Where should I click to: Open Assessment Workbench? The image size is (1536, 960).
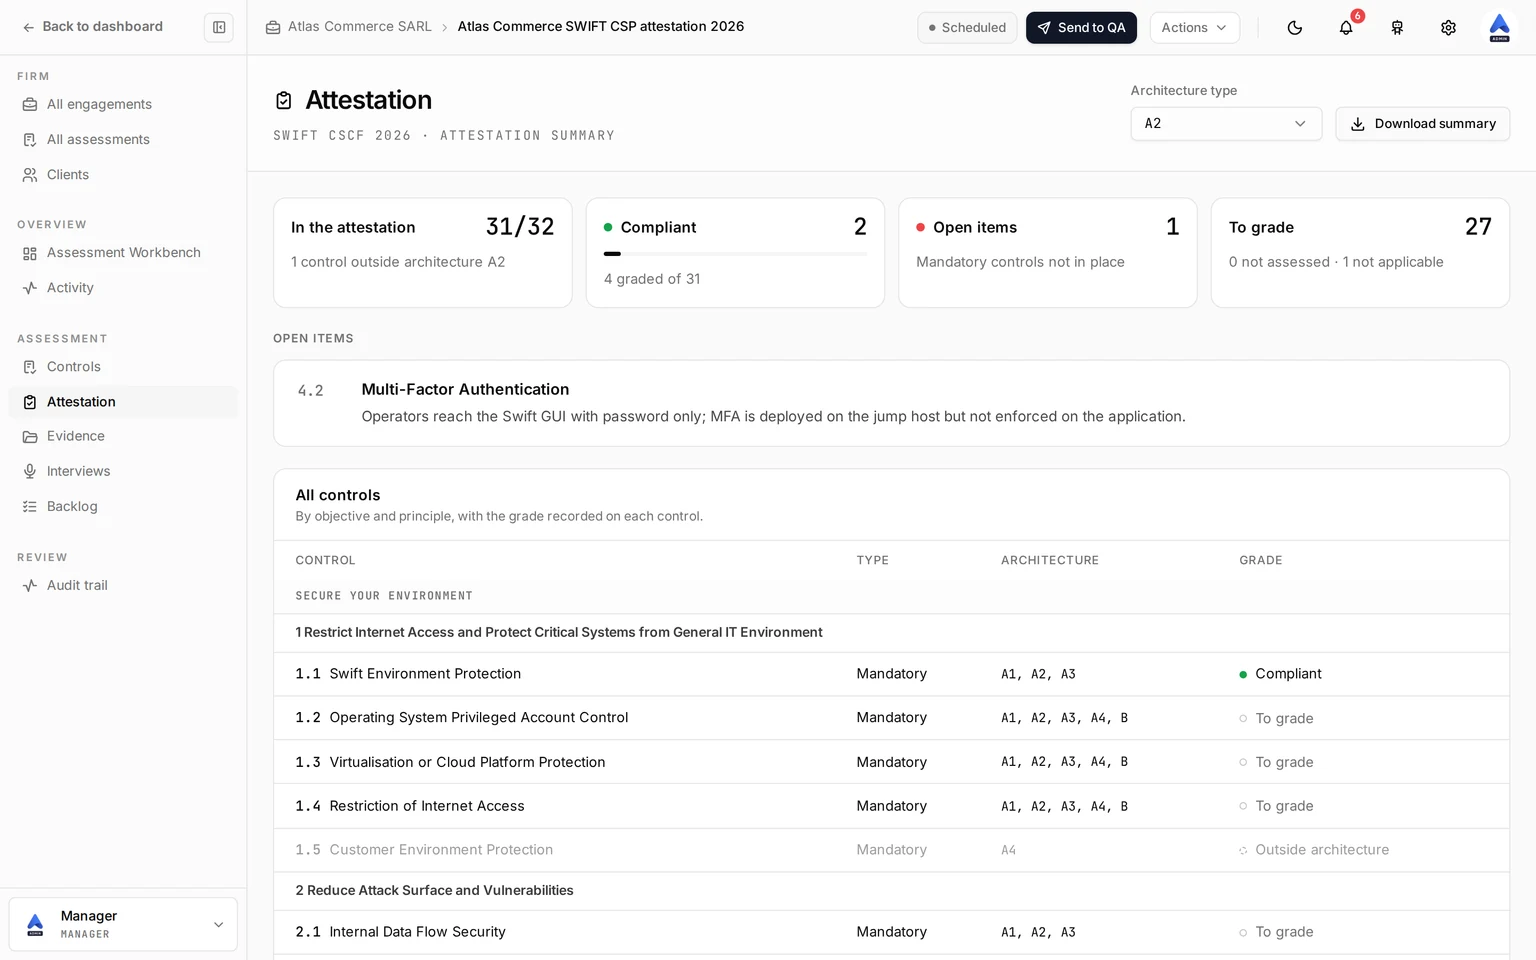123,252
